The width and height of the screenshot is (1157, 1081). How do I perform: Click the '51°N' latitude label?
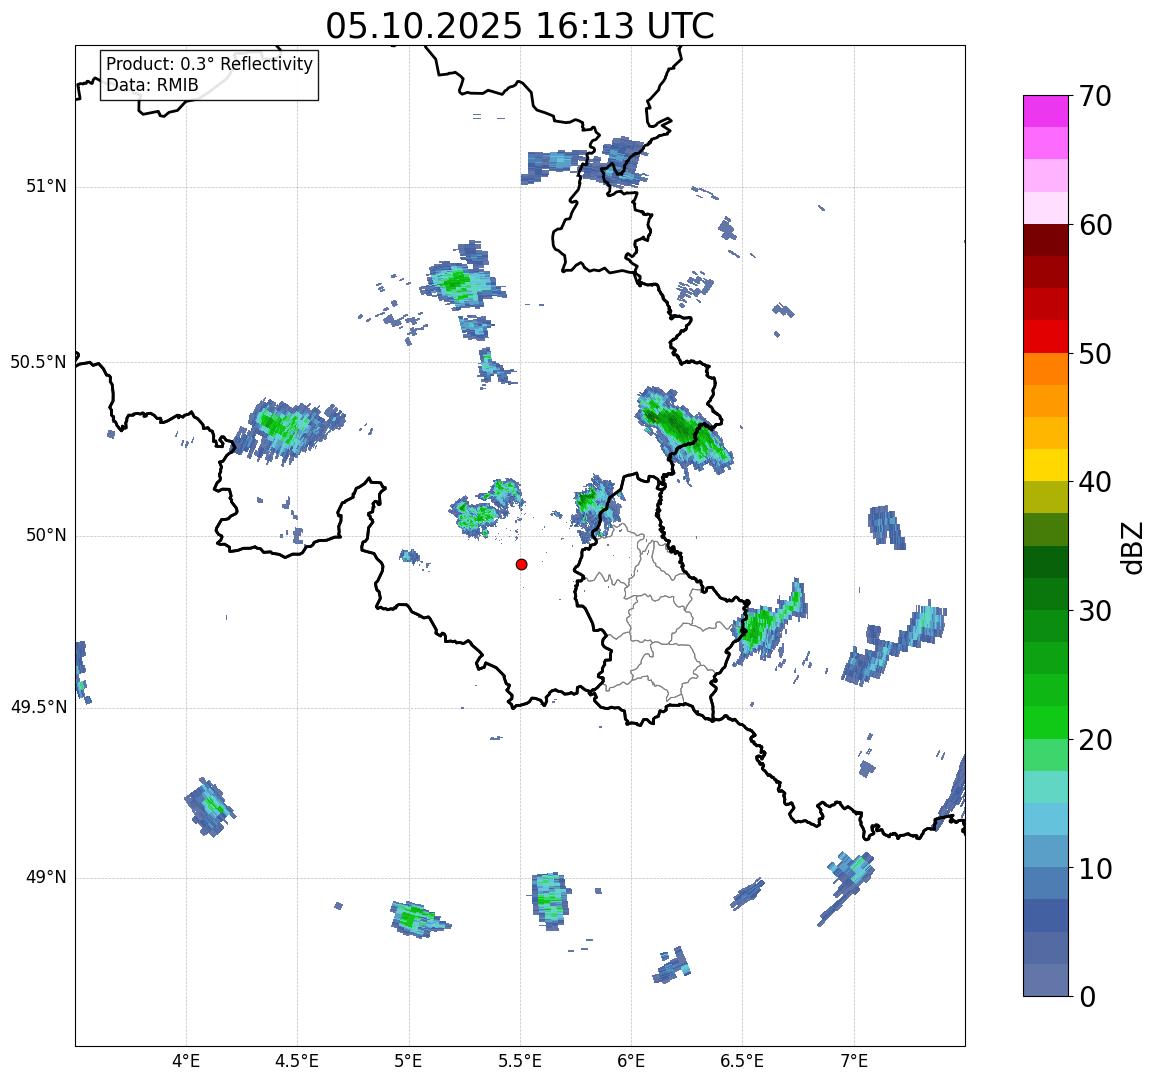pos(46,187)
